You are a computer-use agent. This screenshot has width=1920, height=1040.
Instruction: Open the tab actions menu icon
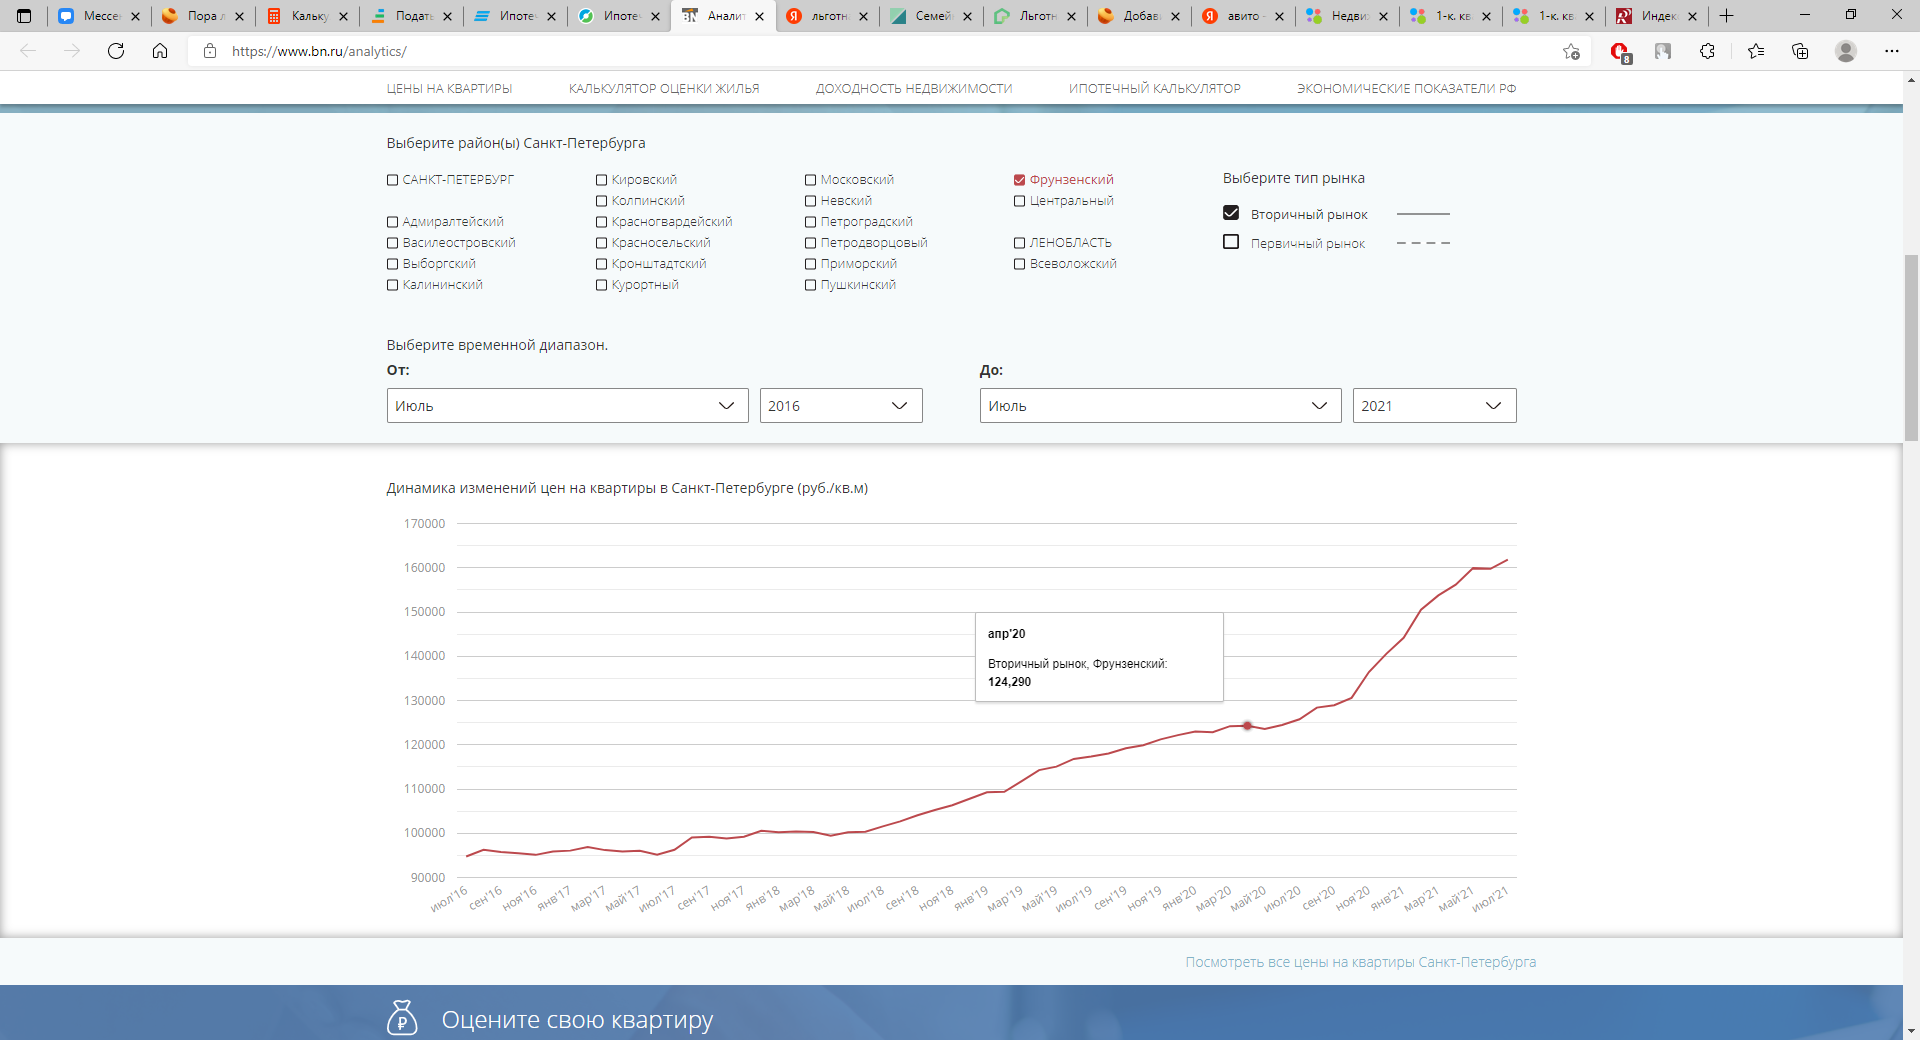[24, 16]
